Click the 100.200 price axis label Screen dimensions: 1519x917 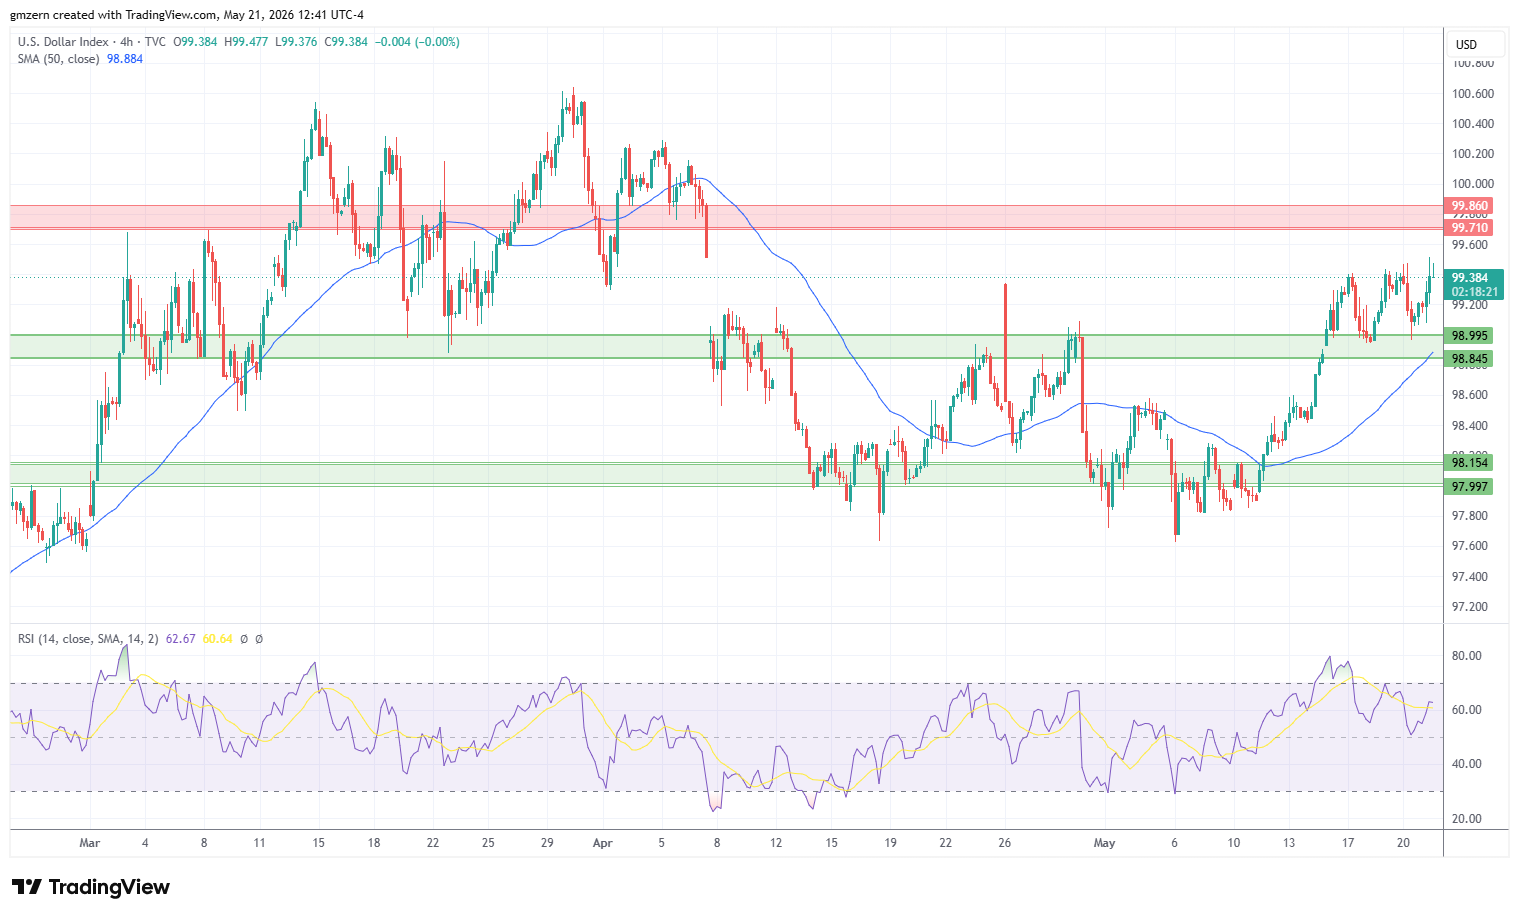[x=1473, y=154]
